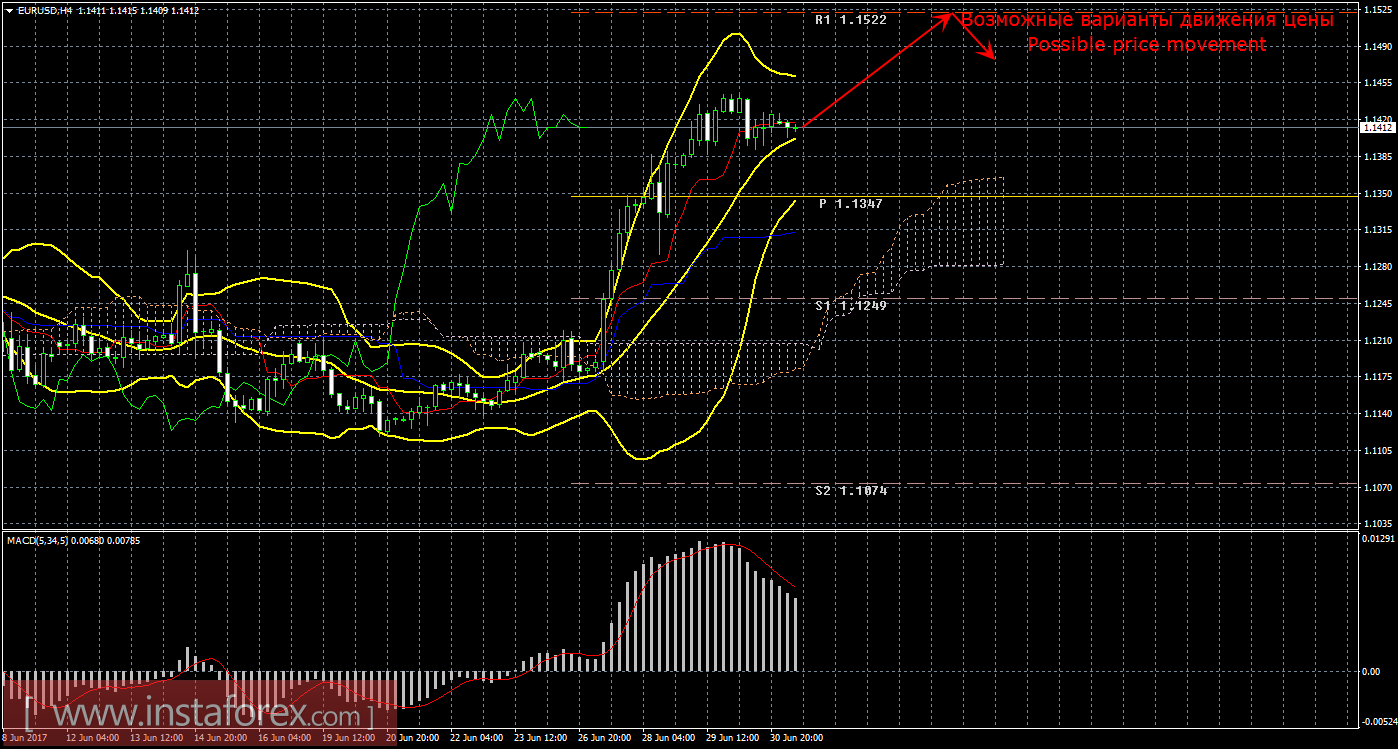The image size is (1398, 749).
Task: Click 1.1140 on the price axis
Action: [1379, 414]
